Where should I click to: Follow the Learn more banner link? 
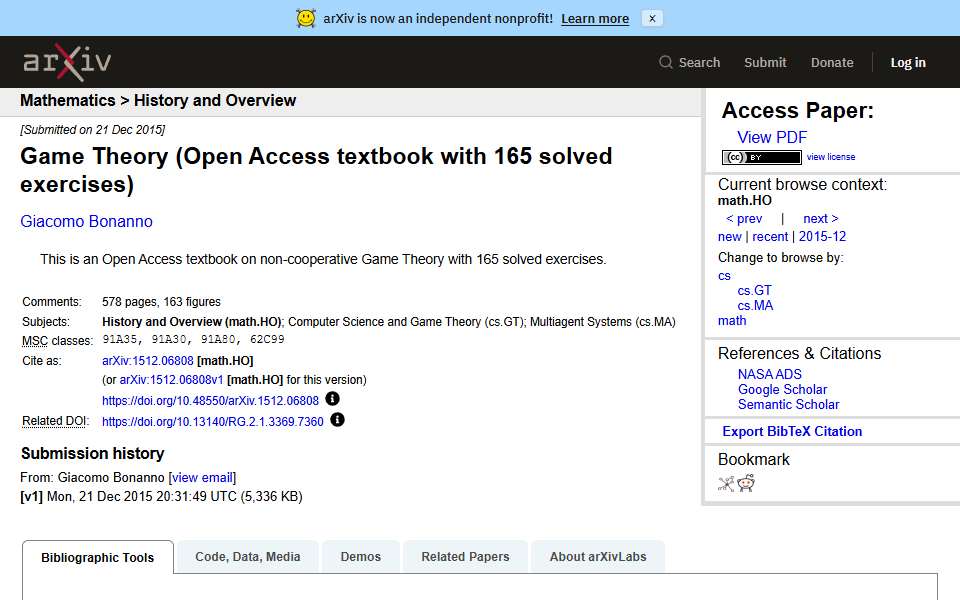595,18
